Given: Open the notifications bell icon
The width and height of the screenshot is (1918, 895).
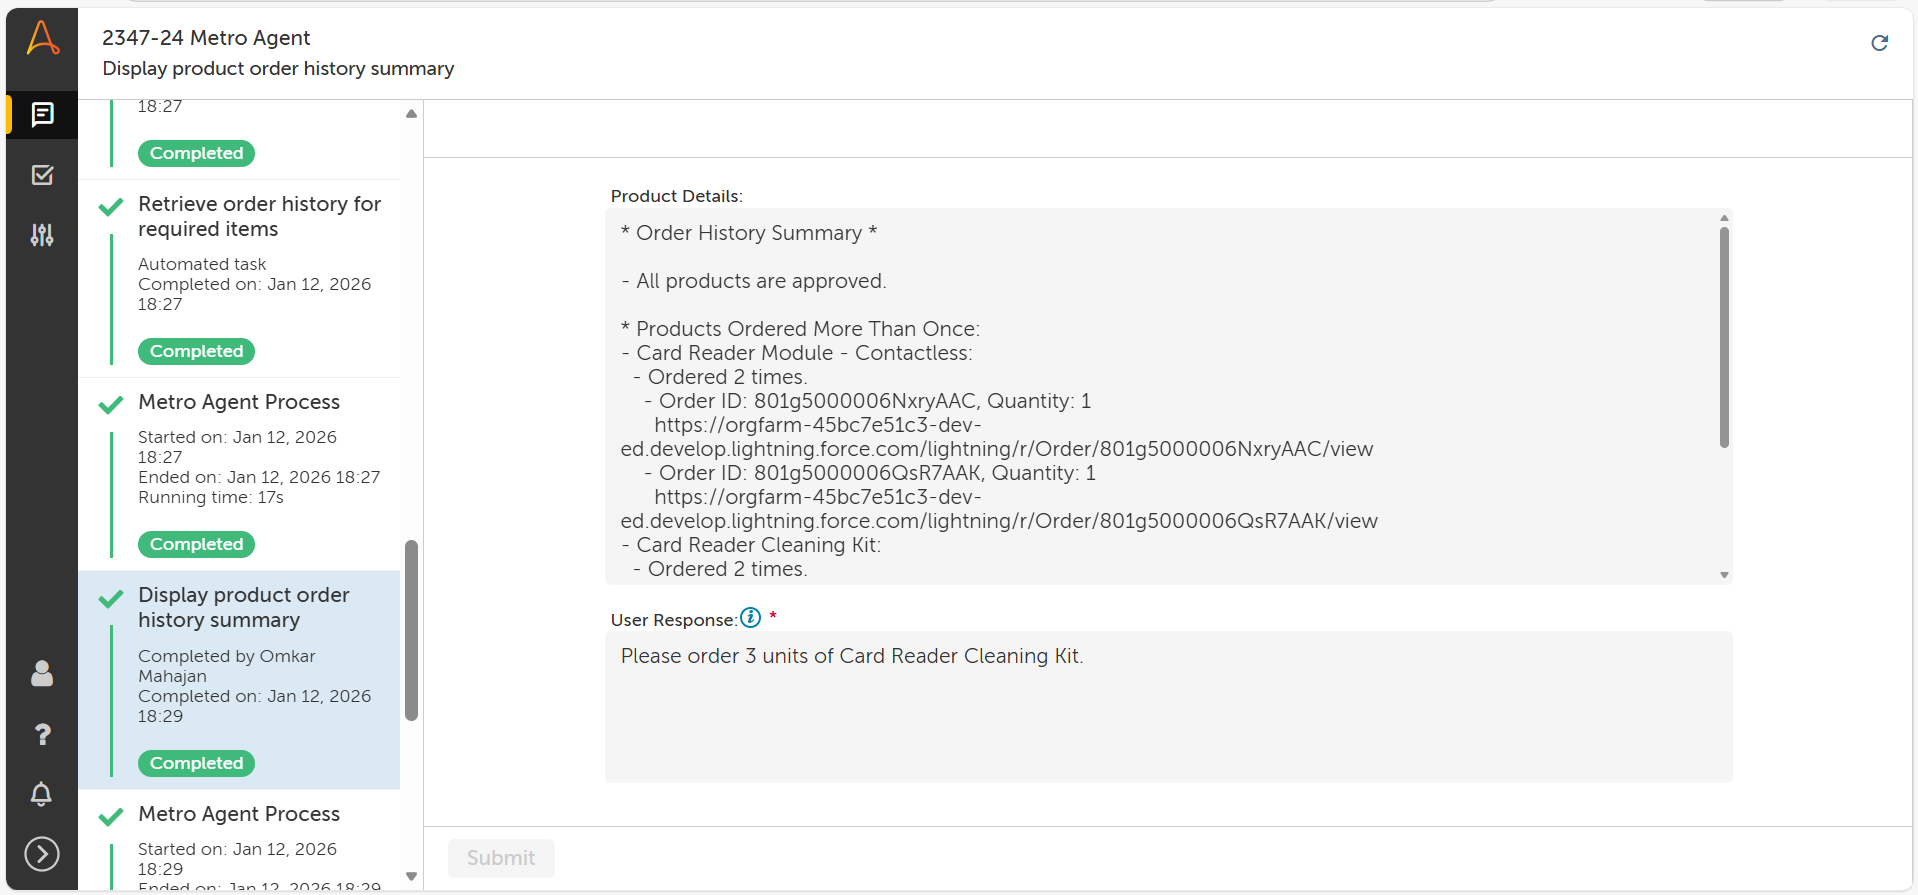Looking at the screenshot, I should point(42,795).
